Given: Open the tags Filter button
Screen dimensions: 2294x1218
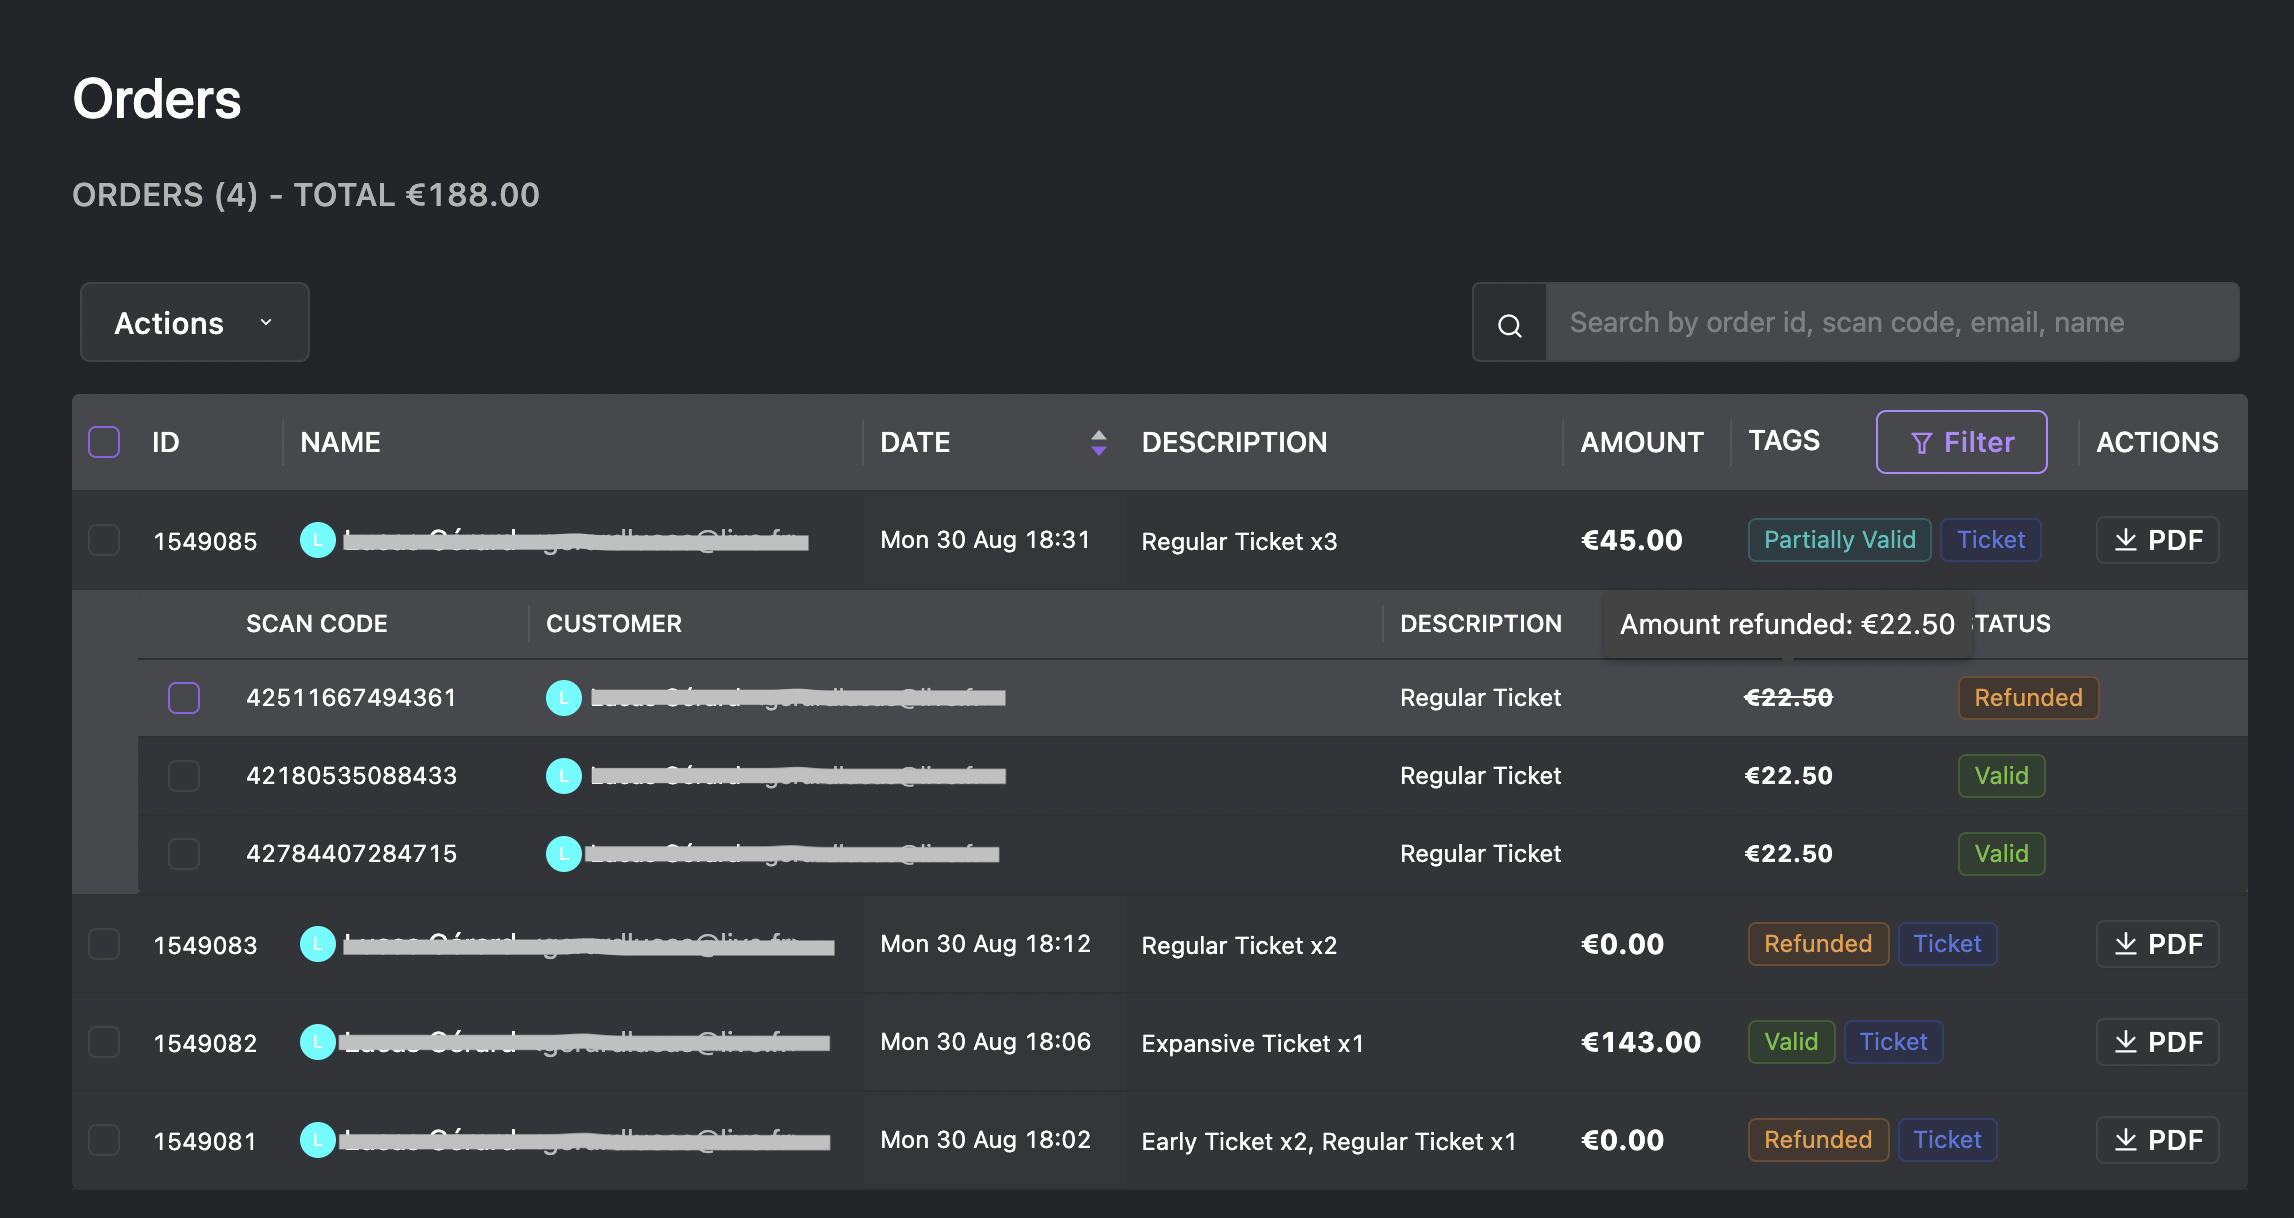Looking at the screenshot, I should (1961, 442).
